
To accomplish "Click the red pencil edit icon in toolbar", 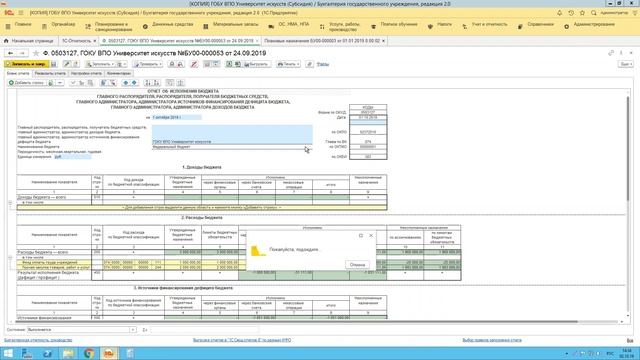I will [194, 64].
